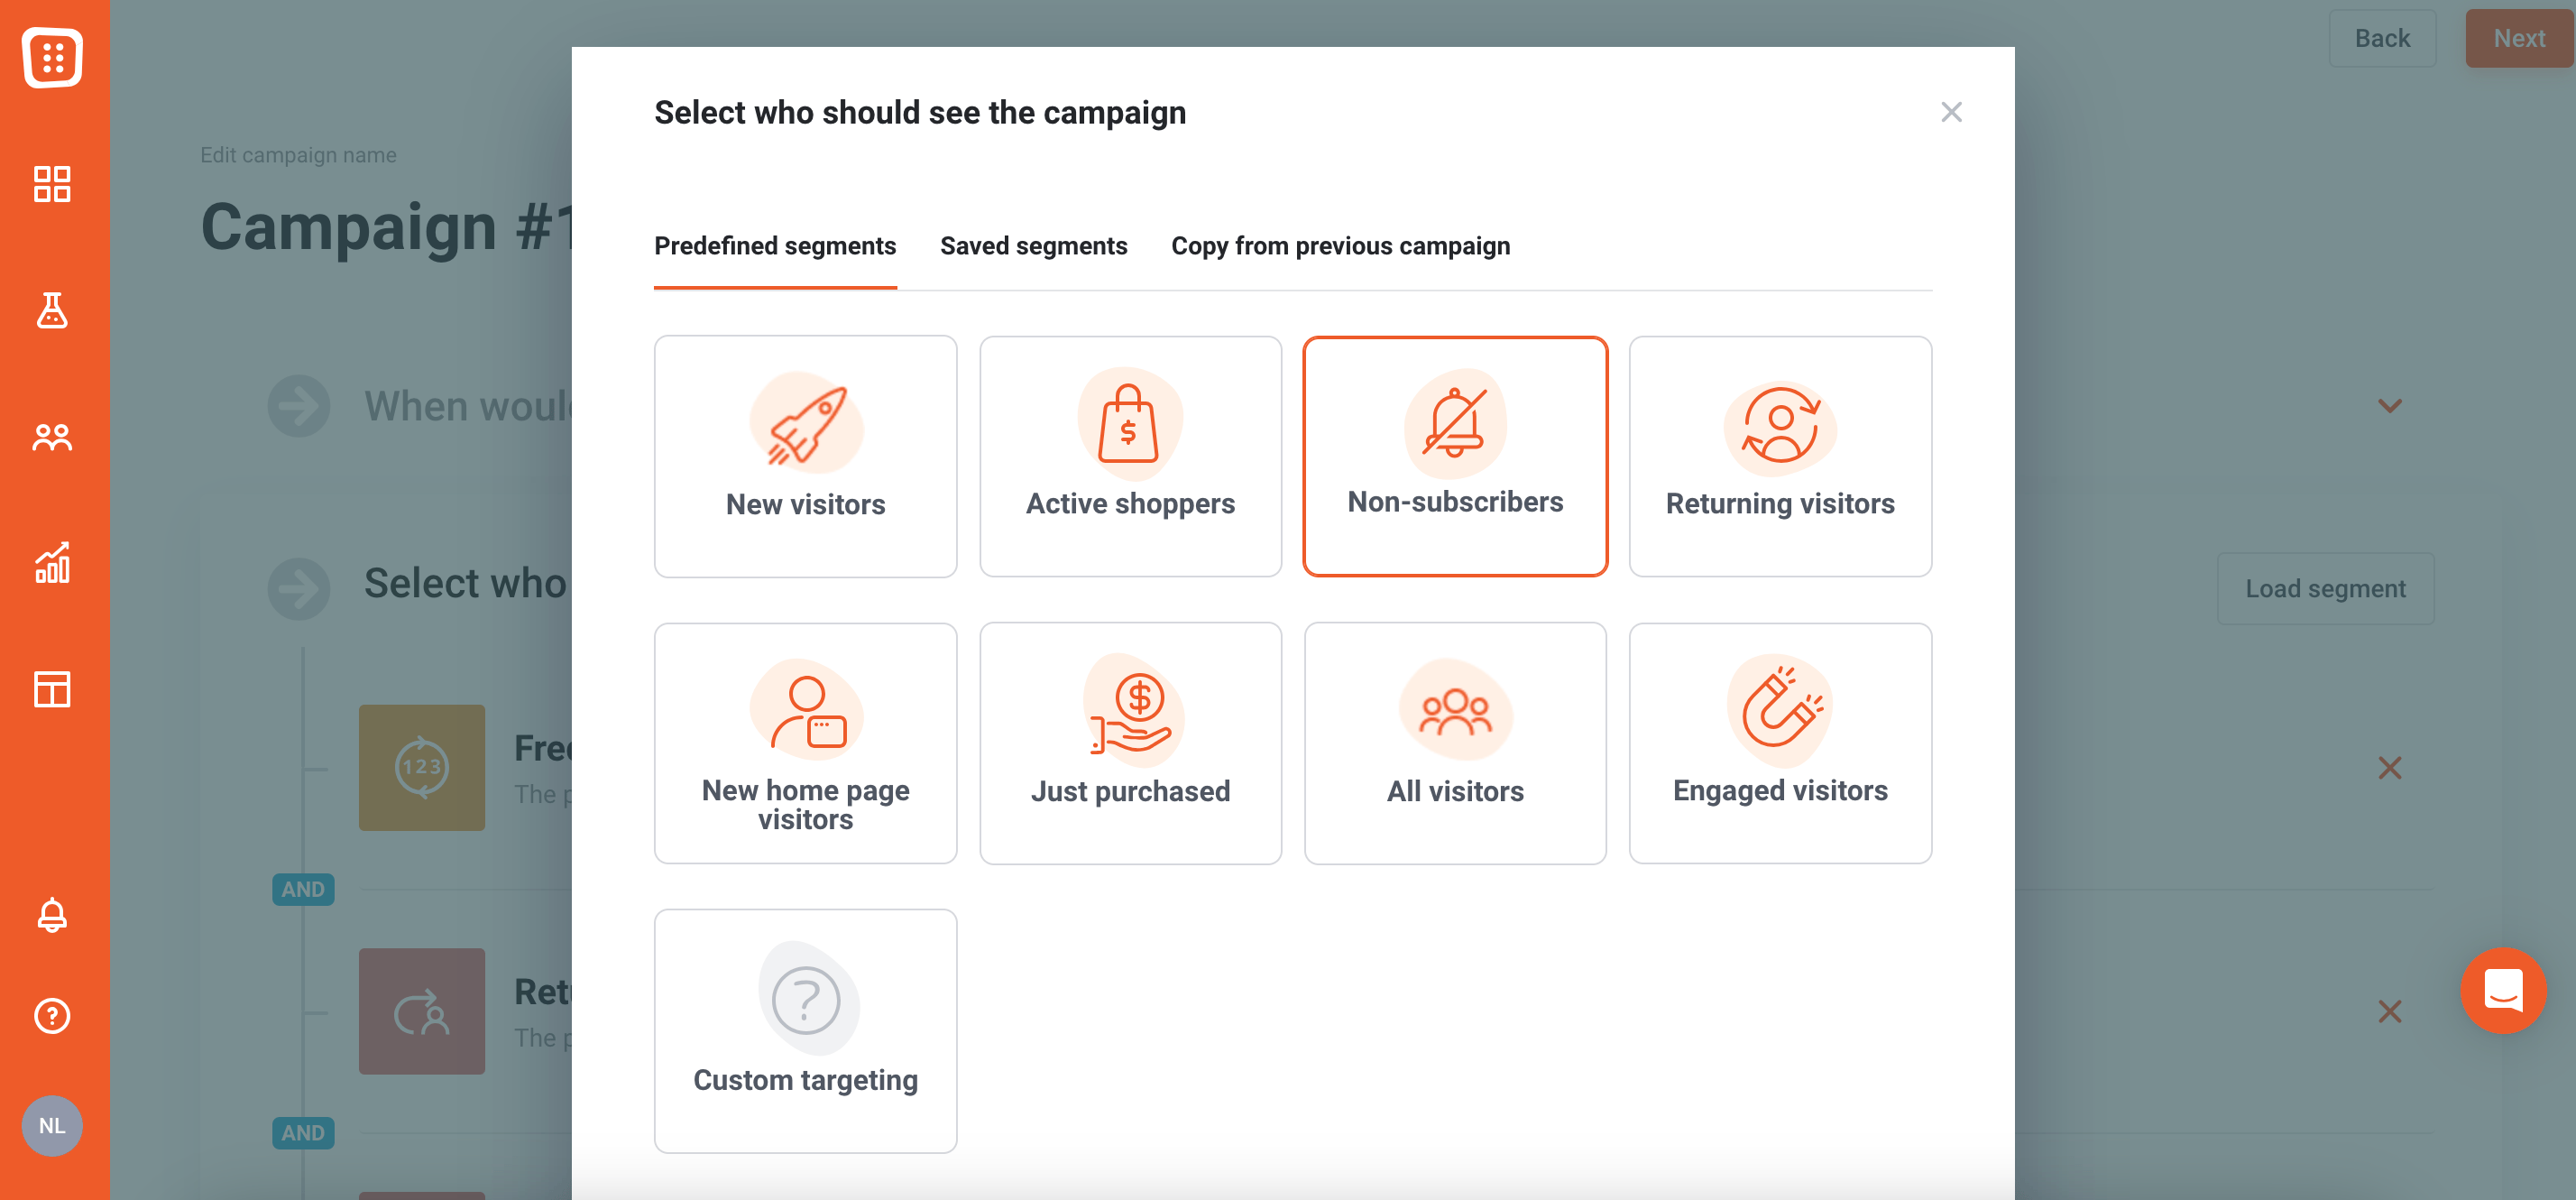Expand the audience selection chevron

tap(2388, 404)
